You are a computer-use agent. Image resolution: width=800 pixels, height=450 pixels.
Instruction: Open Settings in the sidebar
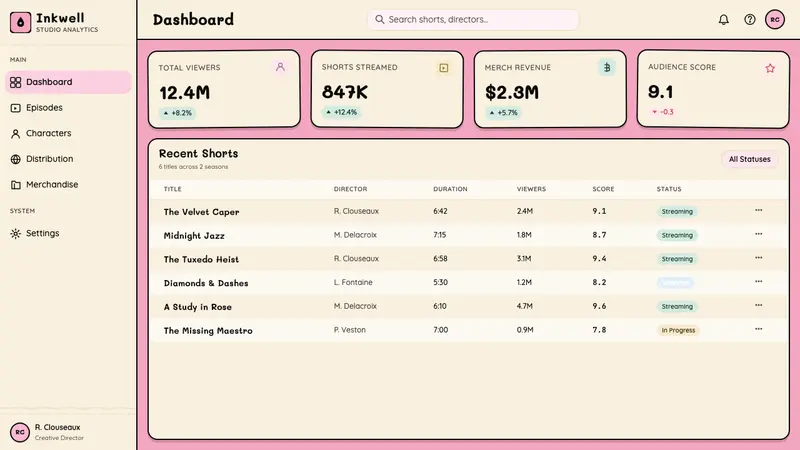pyautogui.click(x=68, y=233)
